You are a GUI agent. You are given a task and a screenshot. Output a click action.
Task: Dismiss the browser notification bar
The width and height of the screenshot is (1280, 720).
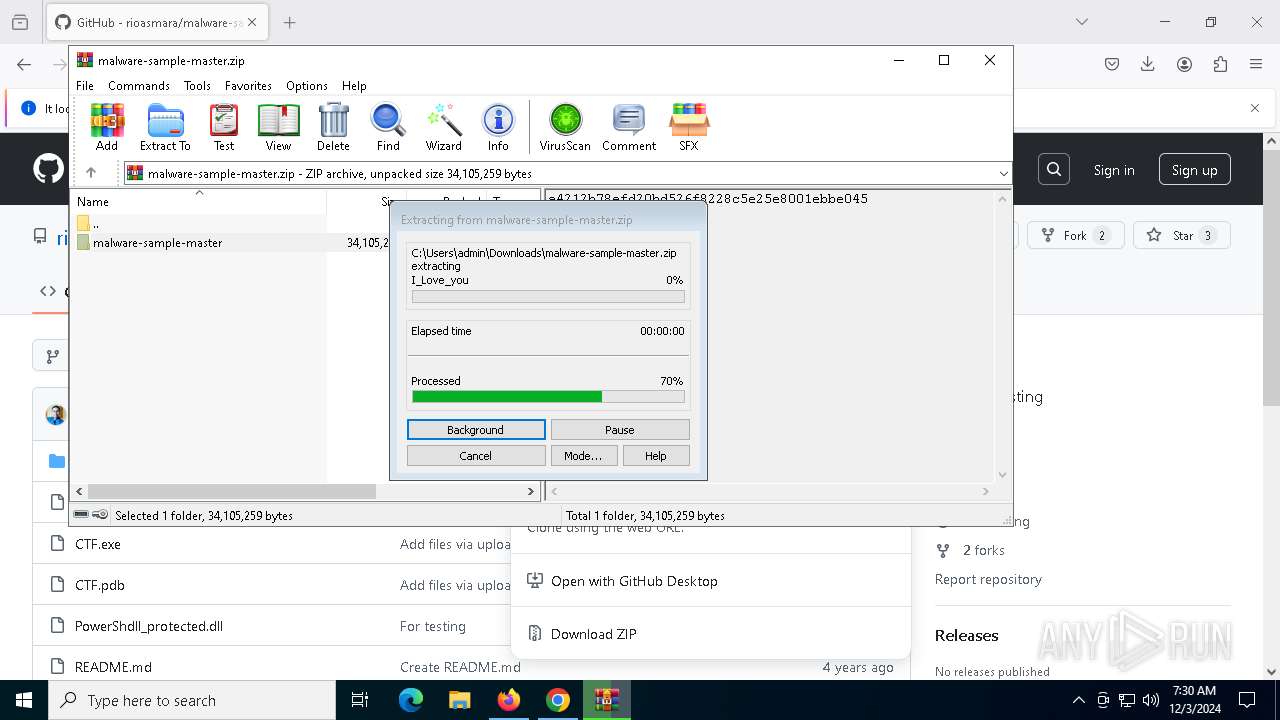pos(1255,108)
